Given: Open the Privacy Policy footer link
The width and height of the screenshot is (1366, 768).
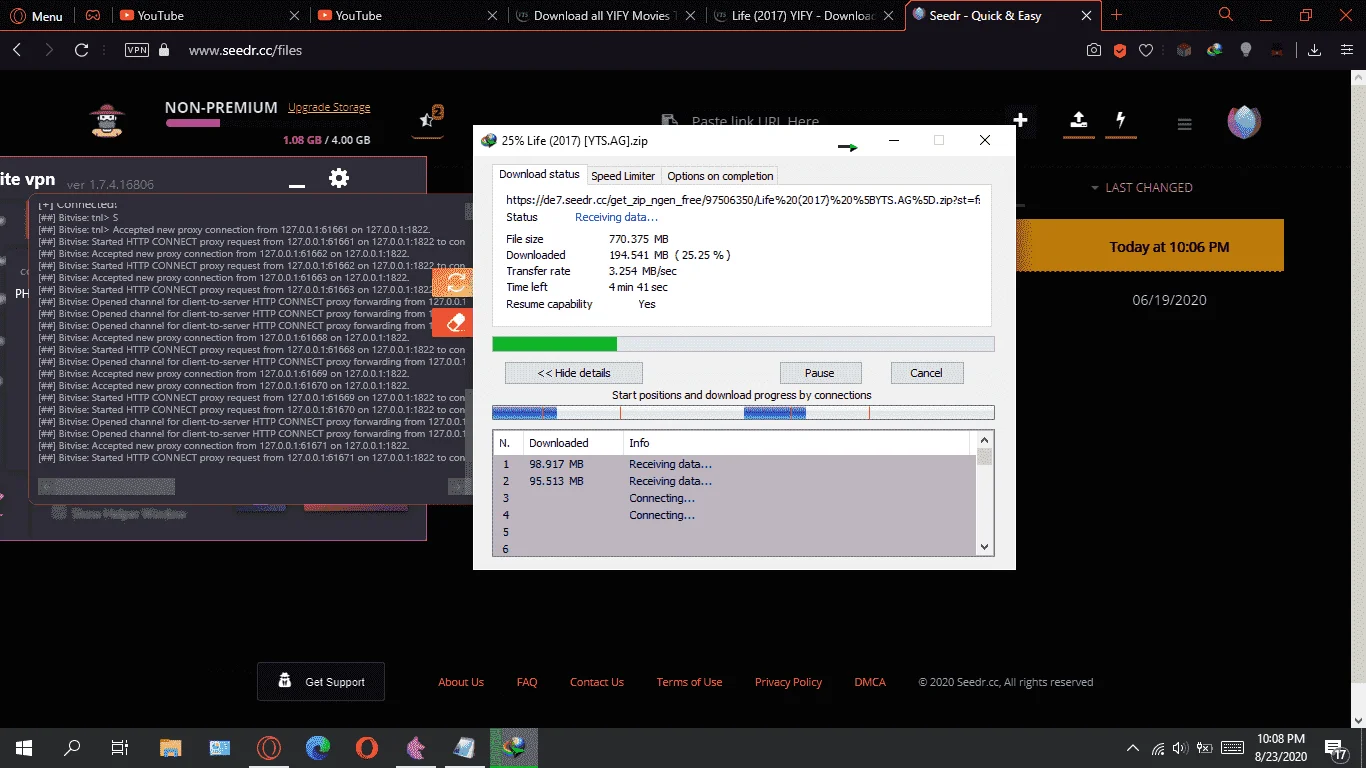Looking at the screenshot, I should (788, 682).
